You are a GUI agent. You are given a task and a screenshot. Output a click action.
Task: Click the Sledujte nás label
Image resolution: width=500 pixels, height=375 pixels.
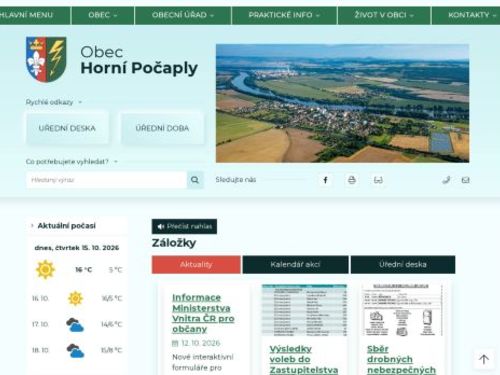pos(236,180)
